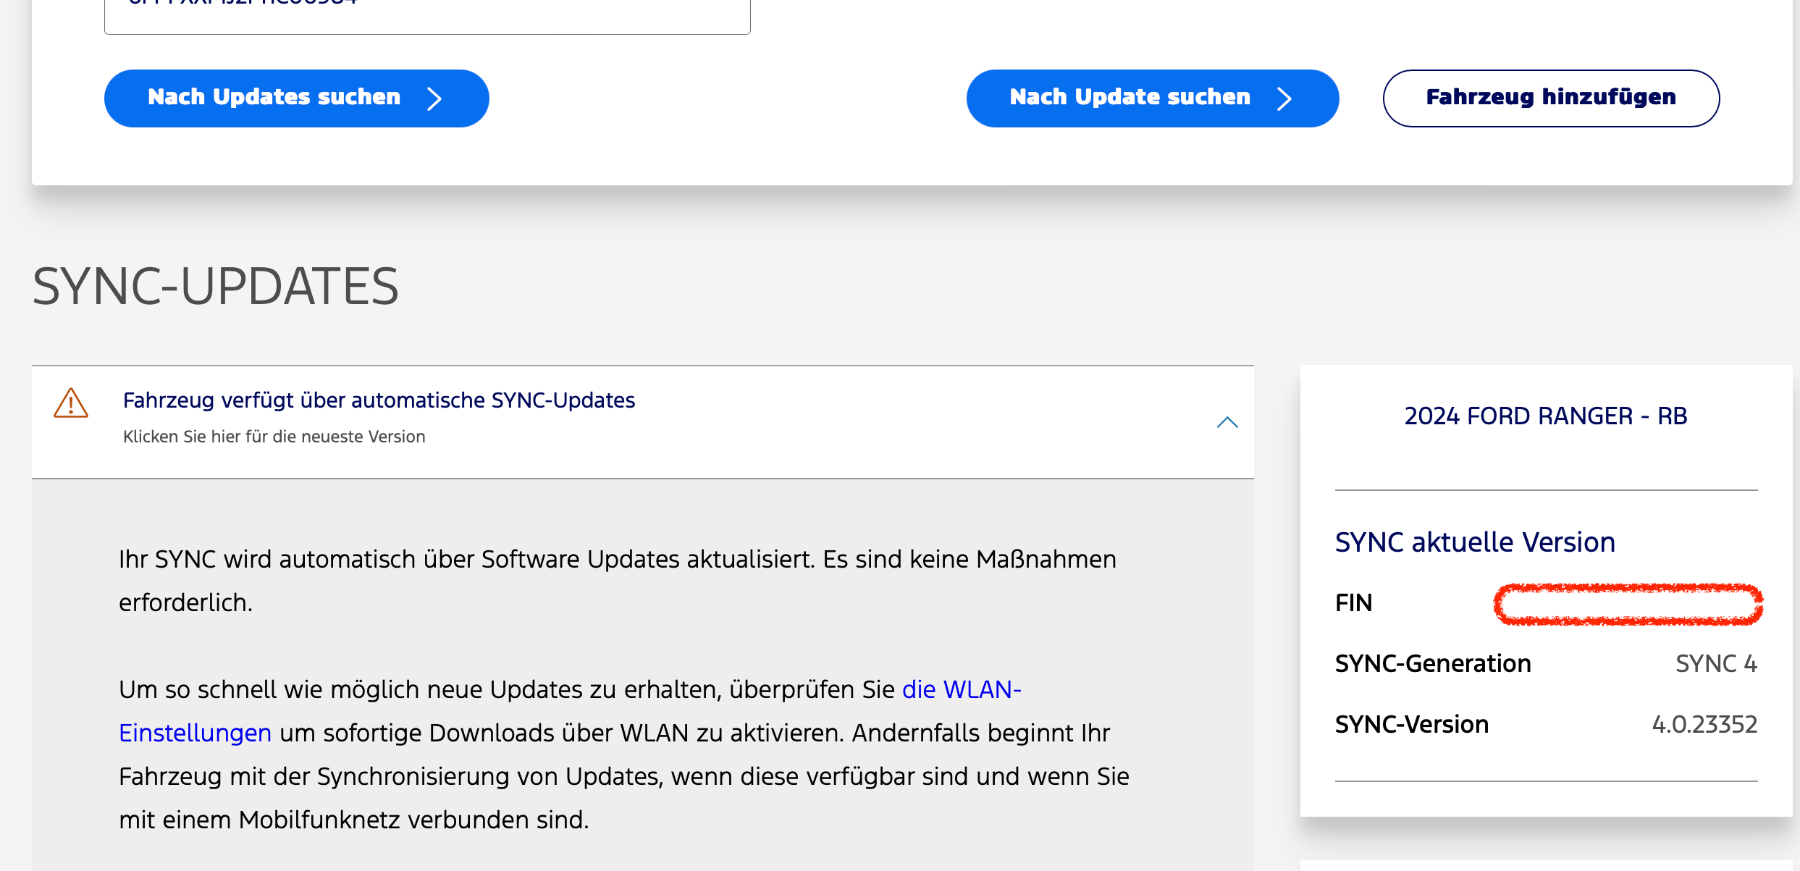Click the SYNC-Version label
1800x871 pixels.
click(1412, 725)
